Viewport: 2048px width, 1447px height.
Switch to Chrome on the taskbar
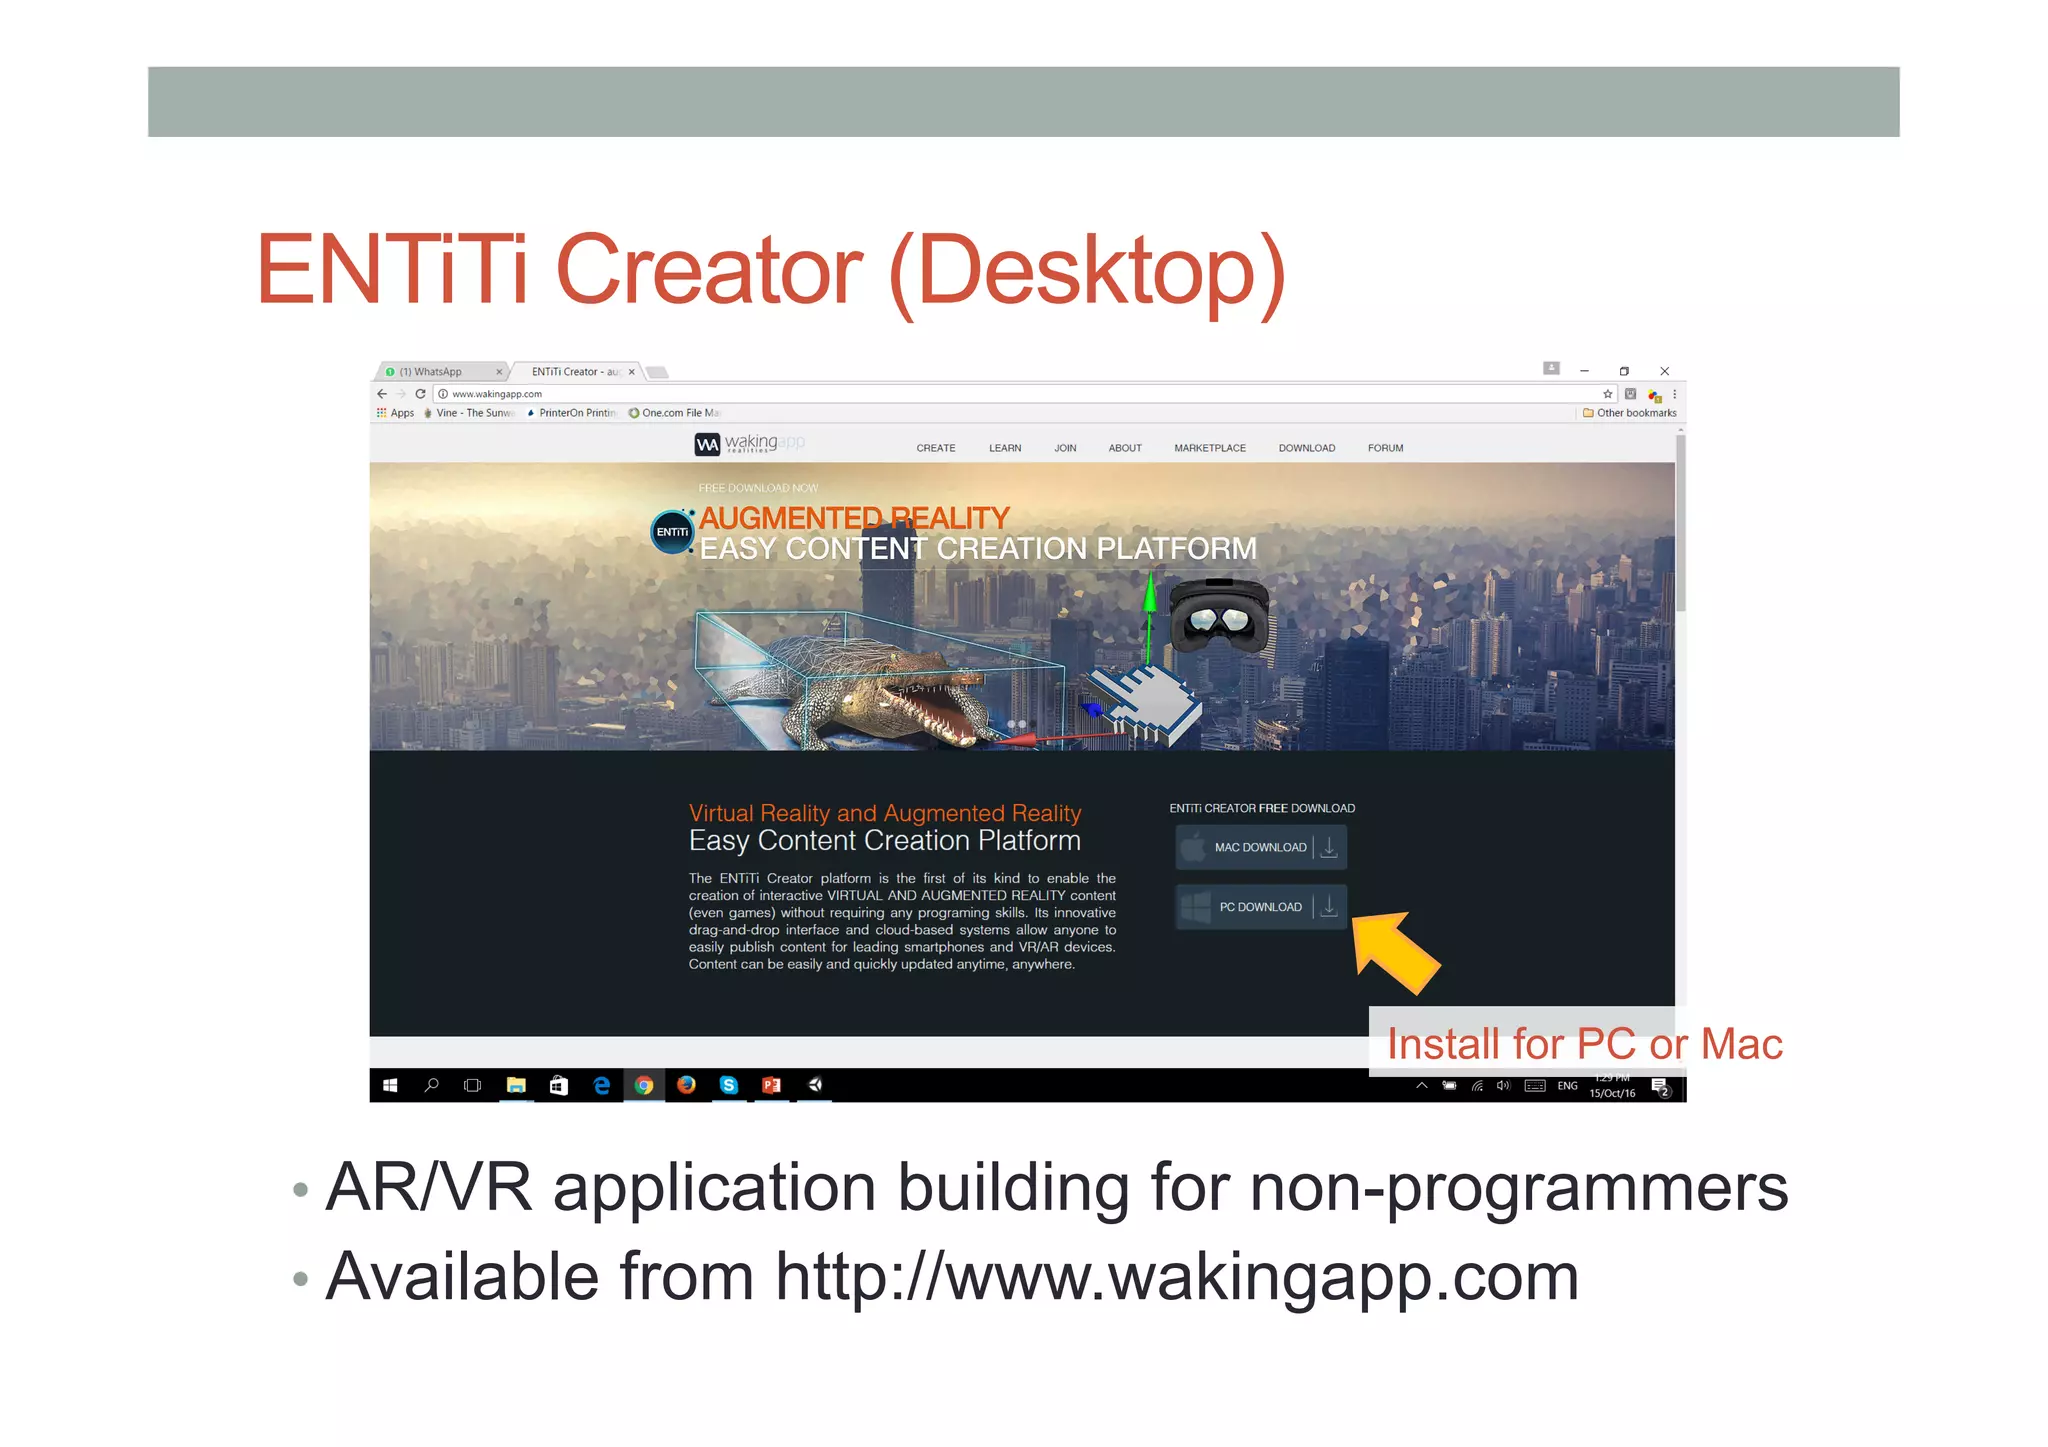pos(644,1085)
